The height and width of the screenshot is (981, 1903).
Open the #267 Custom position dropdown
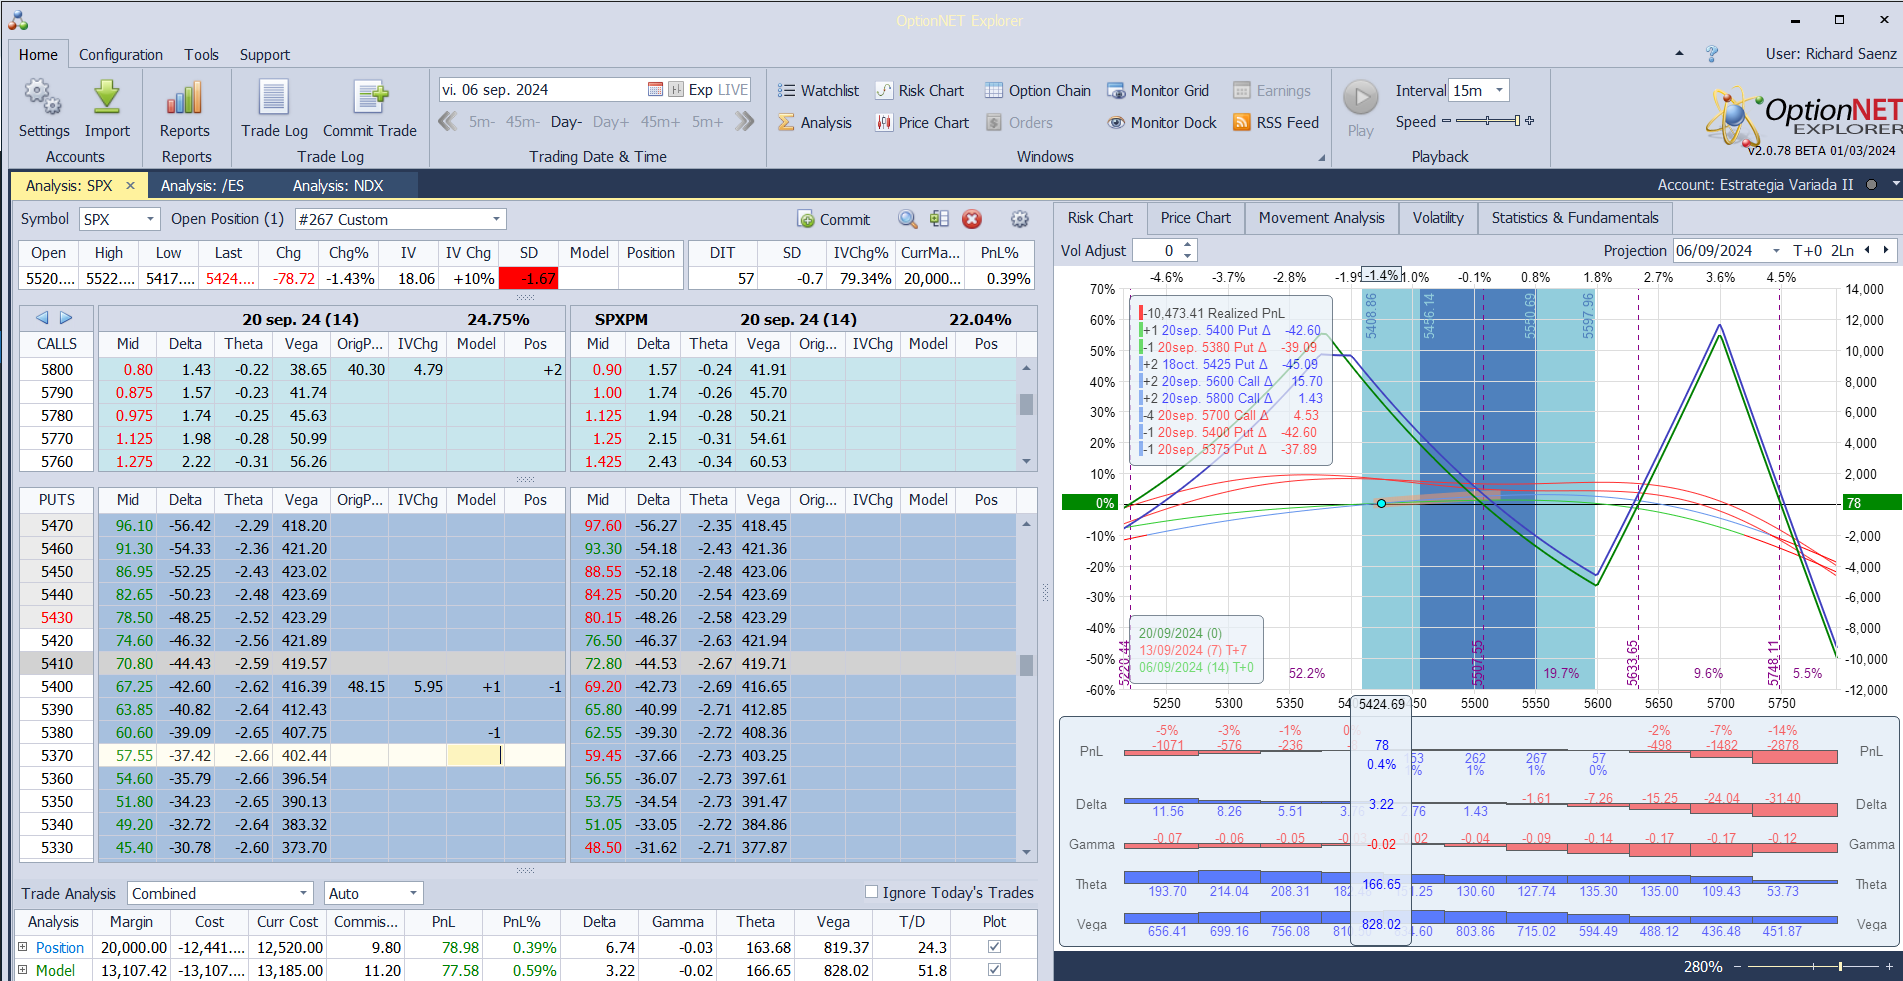pyautogui.click(x=496, y=219)
